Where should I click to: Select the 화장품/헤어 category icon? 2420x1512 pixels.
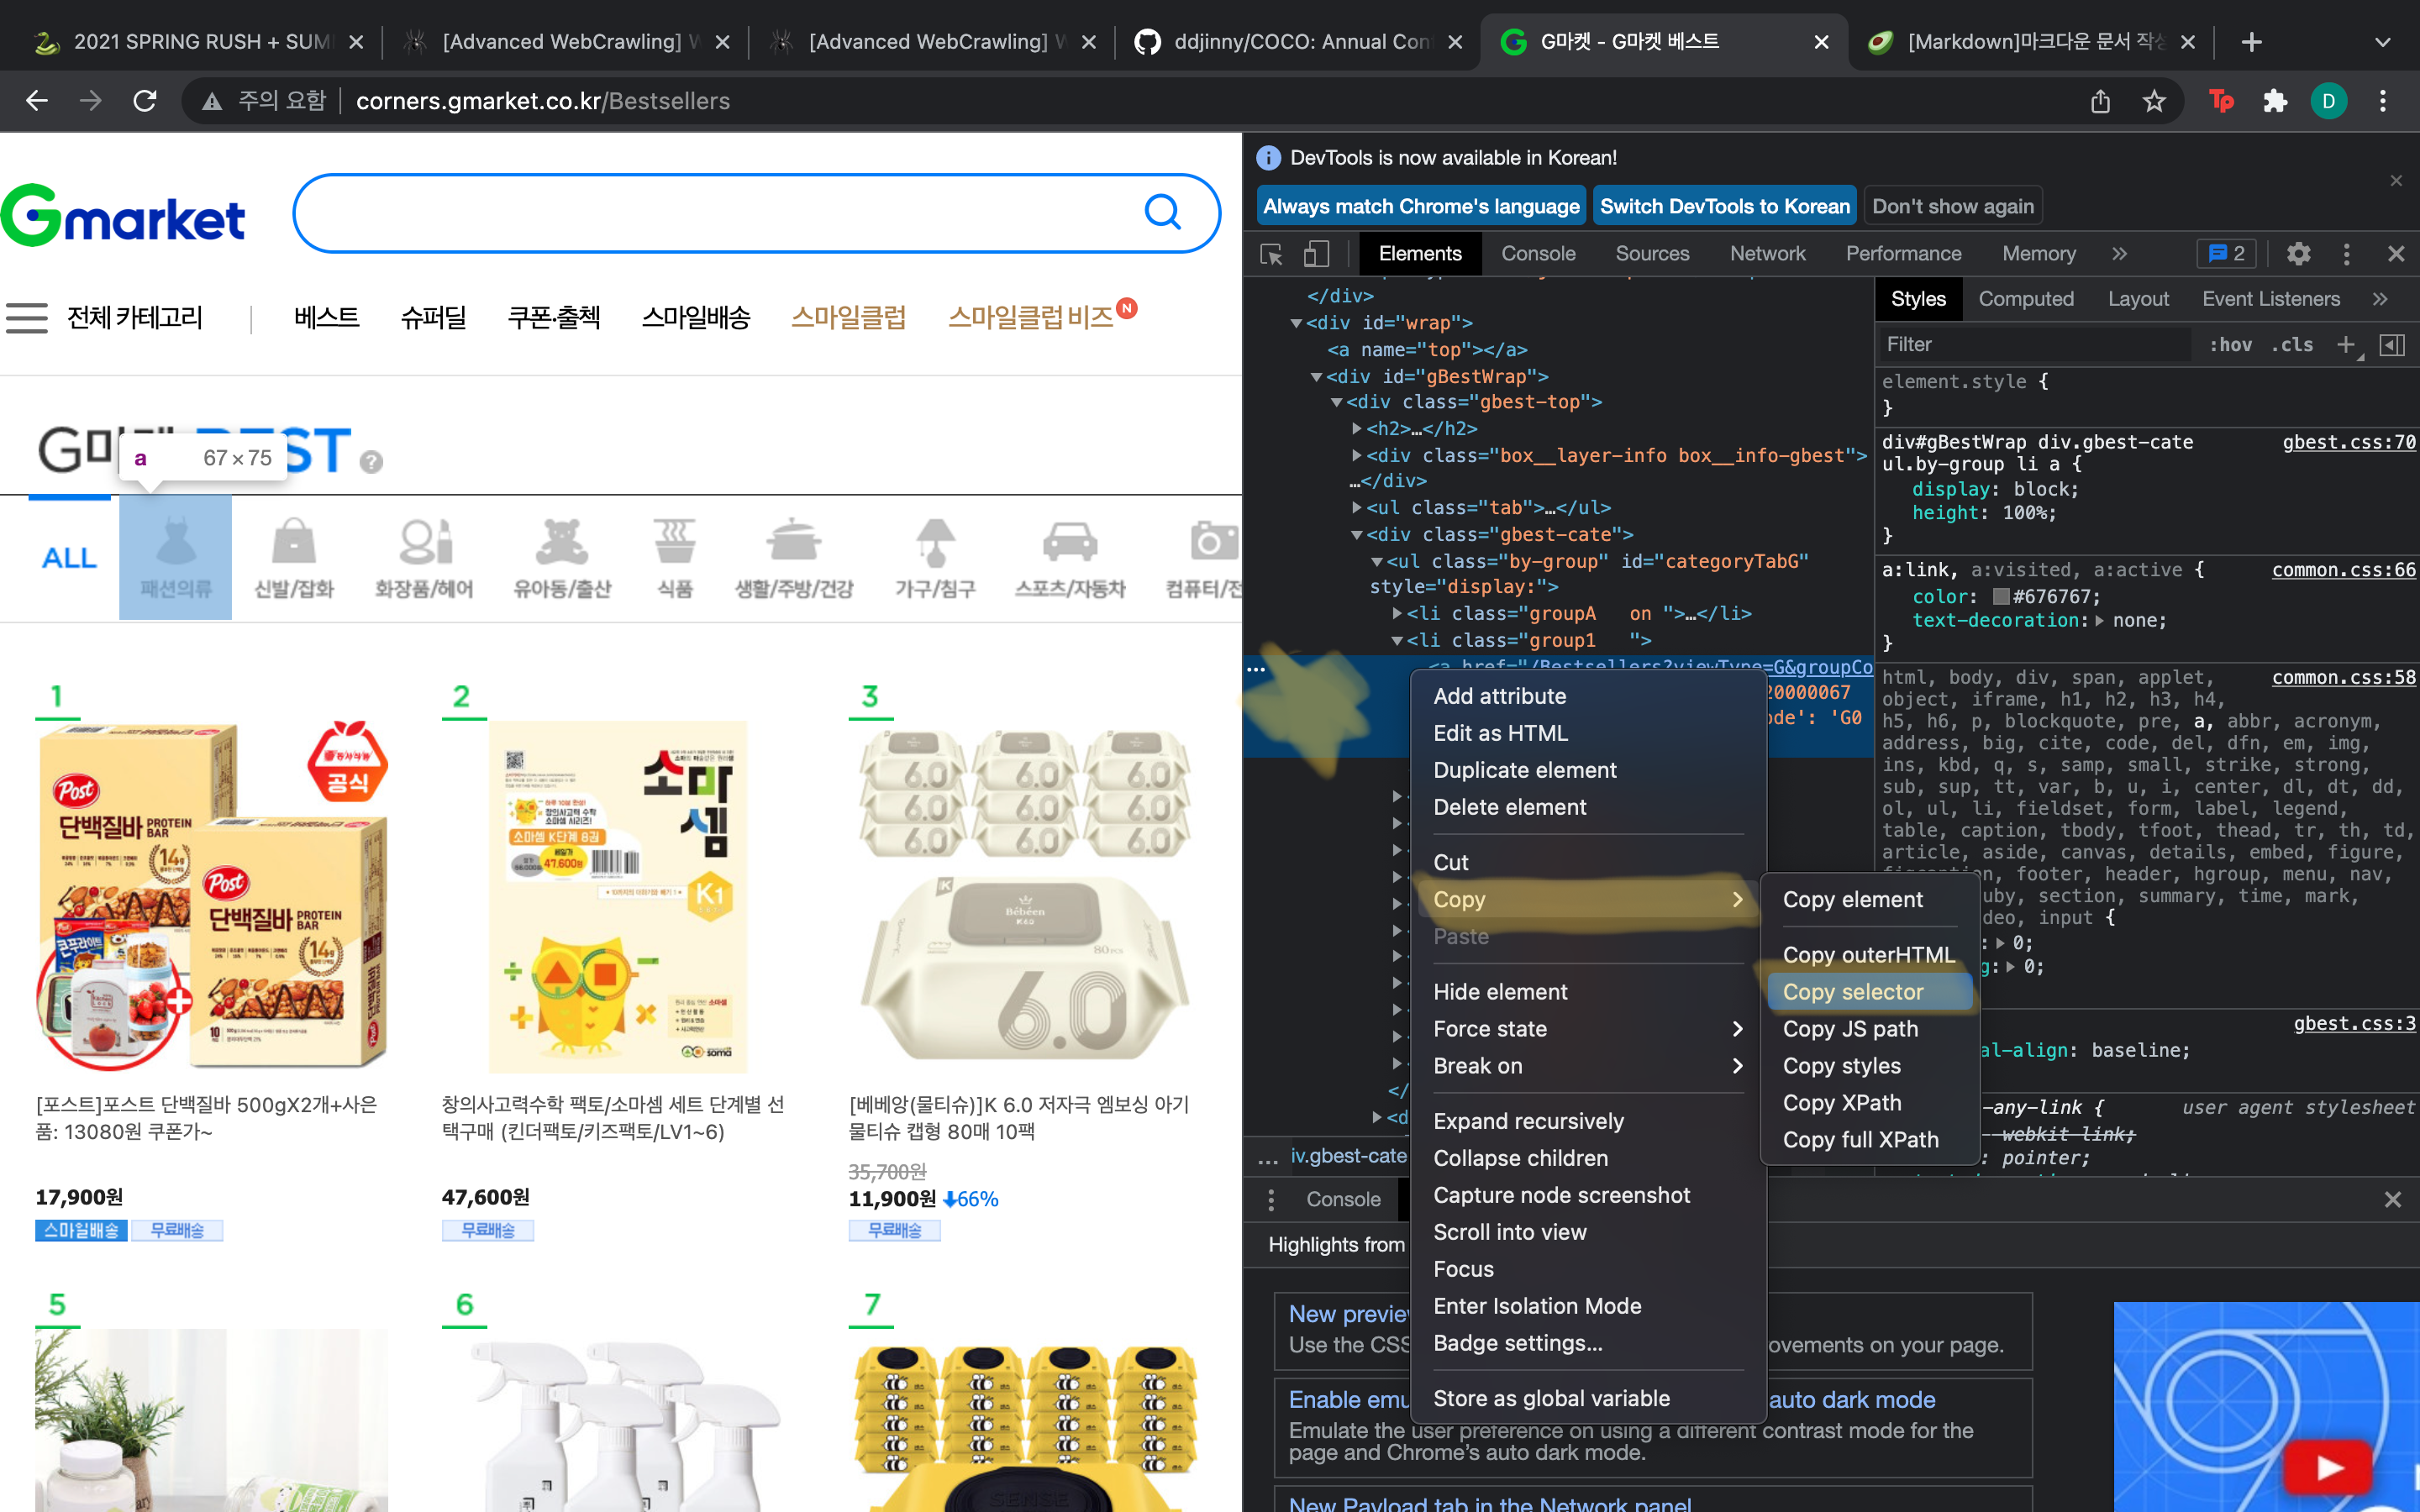(x=424, y=557)
